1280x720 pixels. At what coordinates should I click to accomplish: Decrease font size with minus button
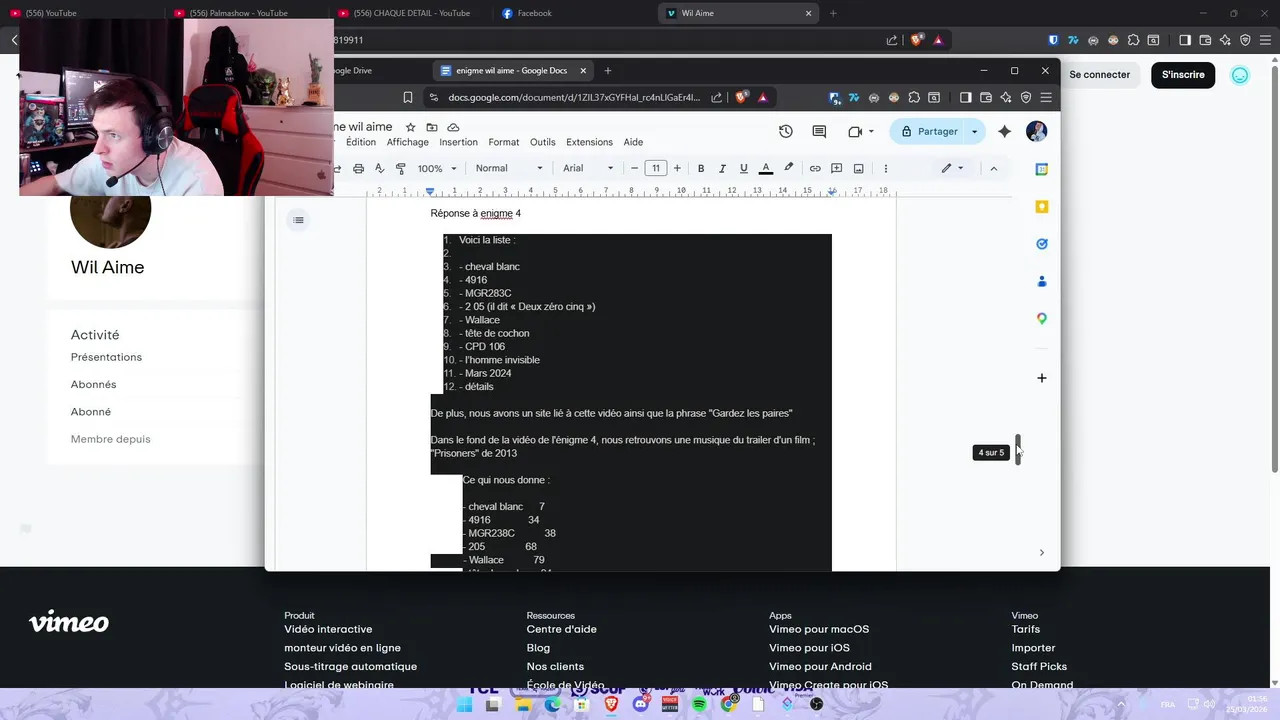(x=634, y=168)
